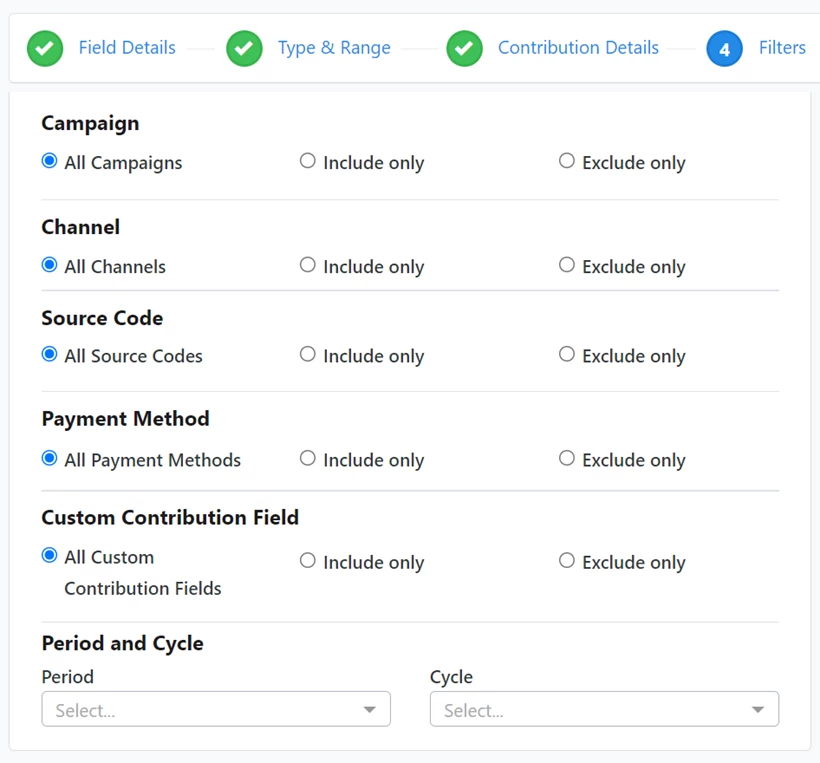Select the All Payment Methods radio button
The height and width of the screenshot is (763, 820).
point(49,458)
